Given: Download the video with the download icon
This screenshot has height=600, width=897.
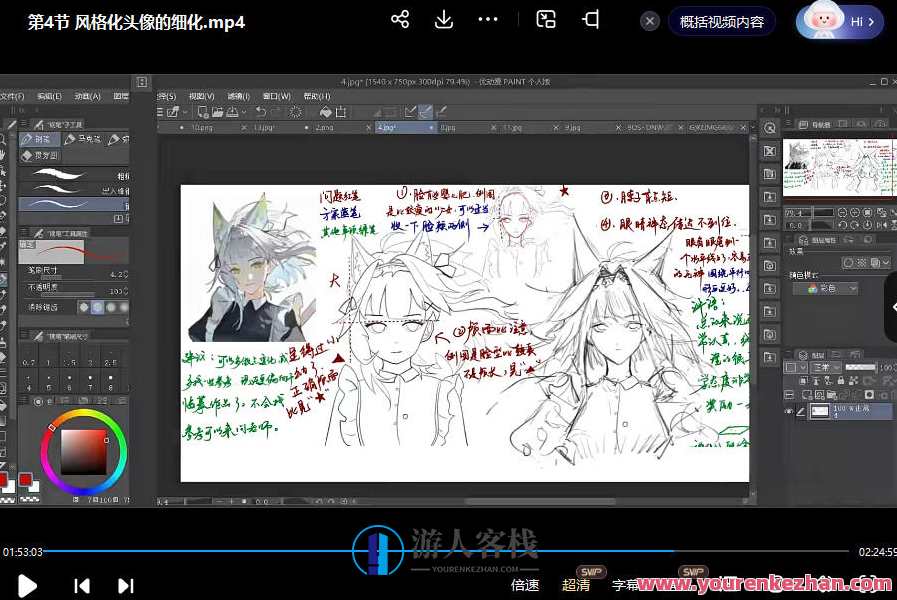Looking at the screenshot, I should tap(444, 20).
